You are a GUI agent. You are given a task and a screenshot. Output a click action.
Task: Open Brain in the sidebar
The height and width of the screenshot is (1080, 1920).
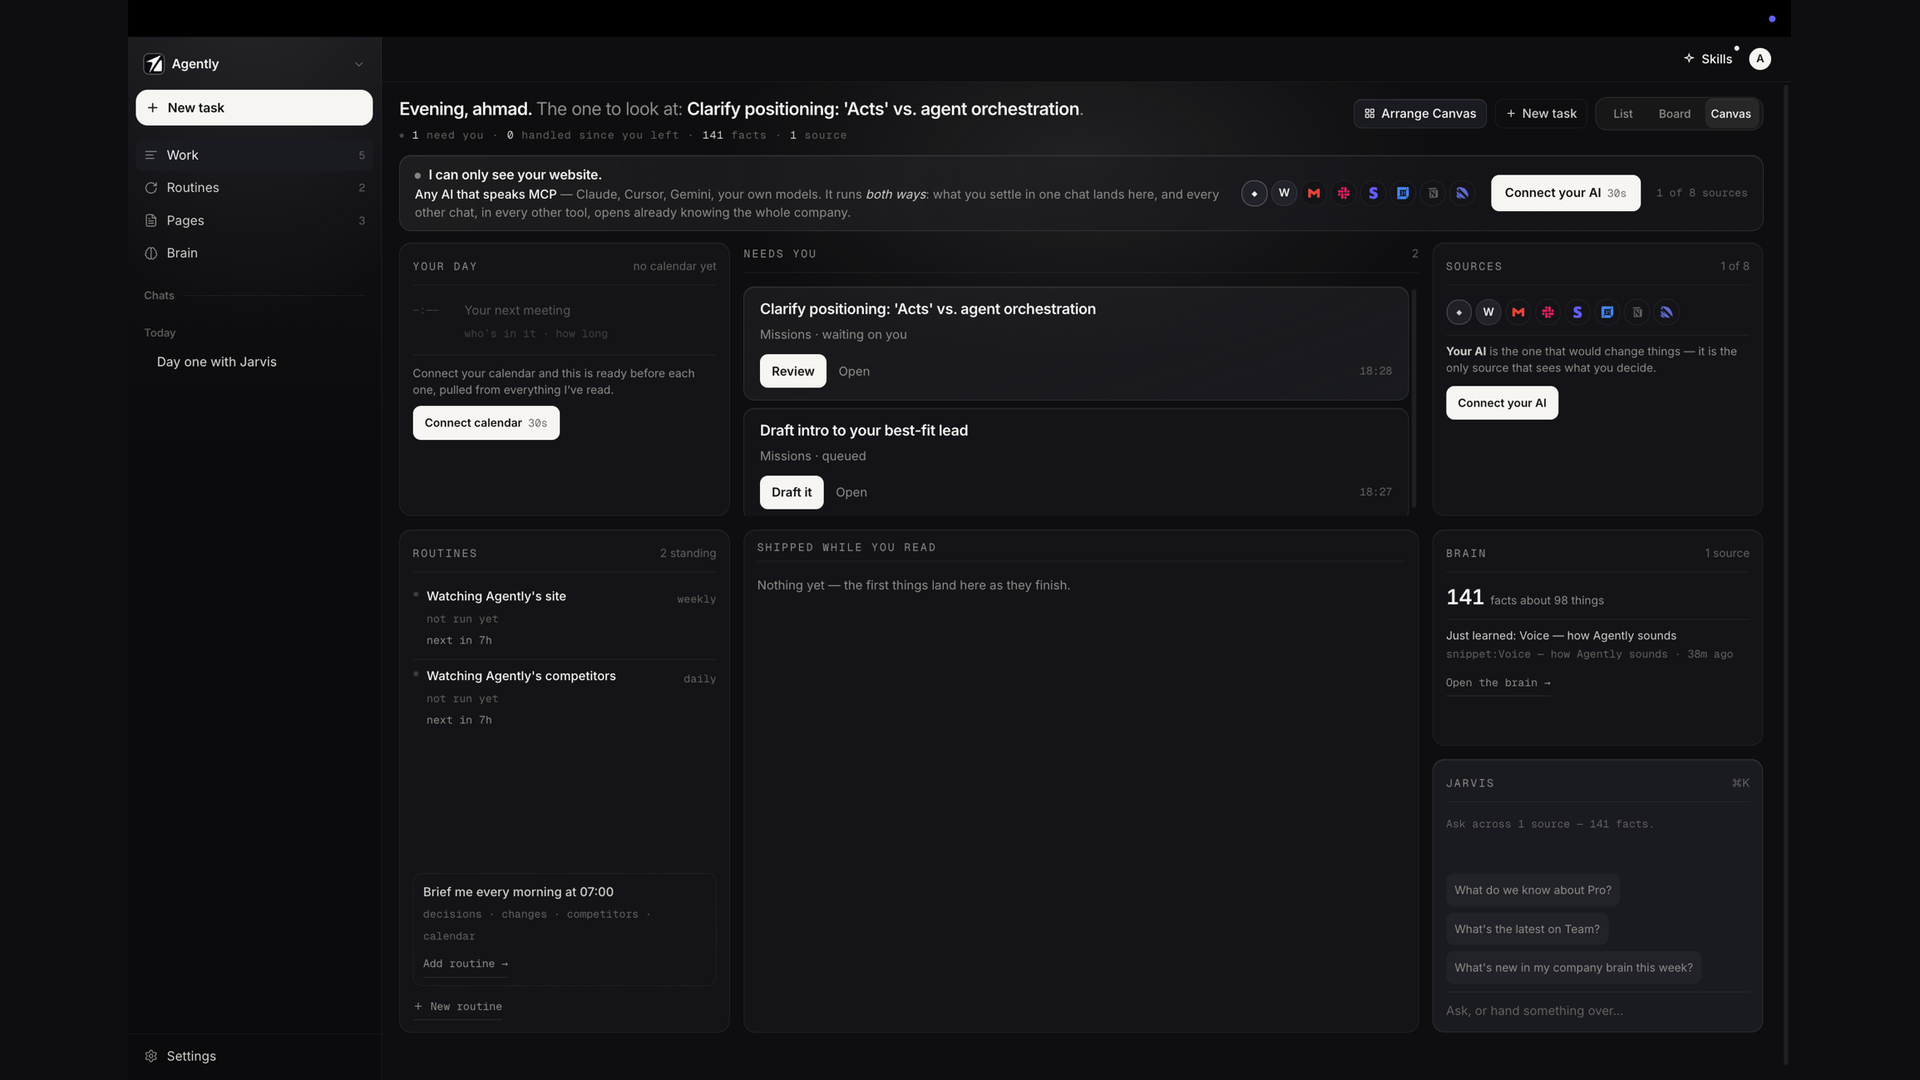point(254,253)
